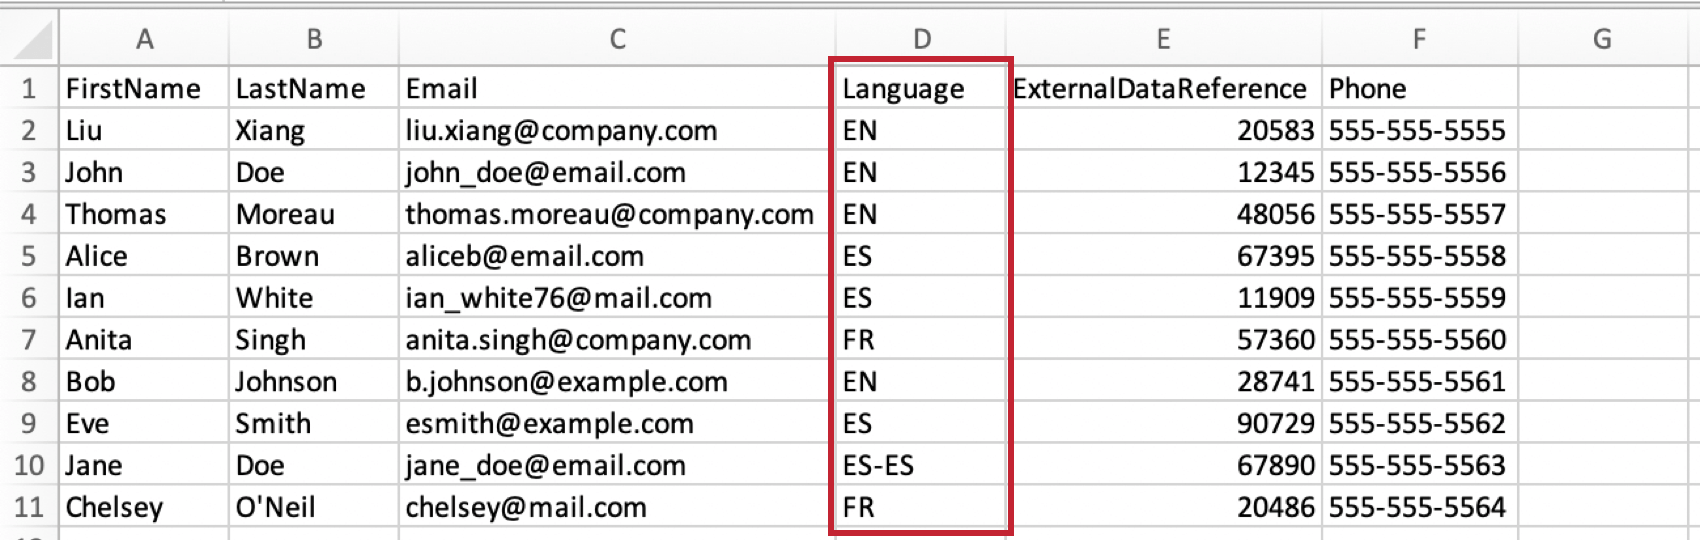Click cell with phone 555-555-5560
This screenshot has height=540, width=1700.
pyautogui.click(x=1420, y=340)
